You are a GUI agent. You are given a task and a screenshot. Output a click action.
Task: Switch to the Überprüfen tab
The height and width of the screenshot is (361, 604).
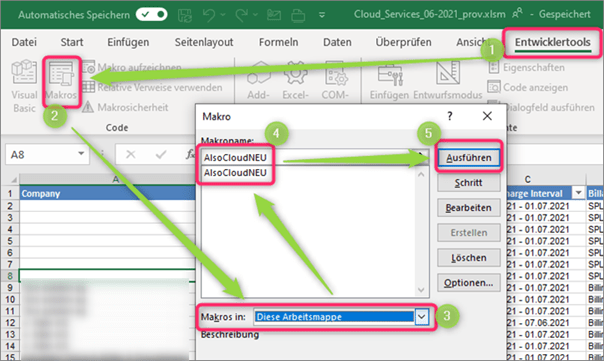tap(403, 42)
